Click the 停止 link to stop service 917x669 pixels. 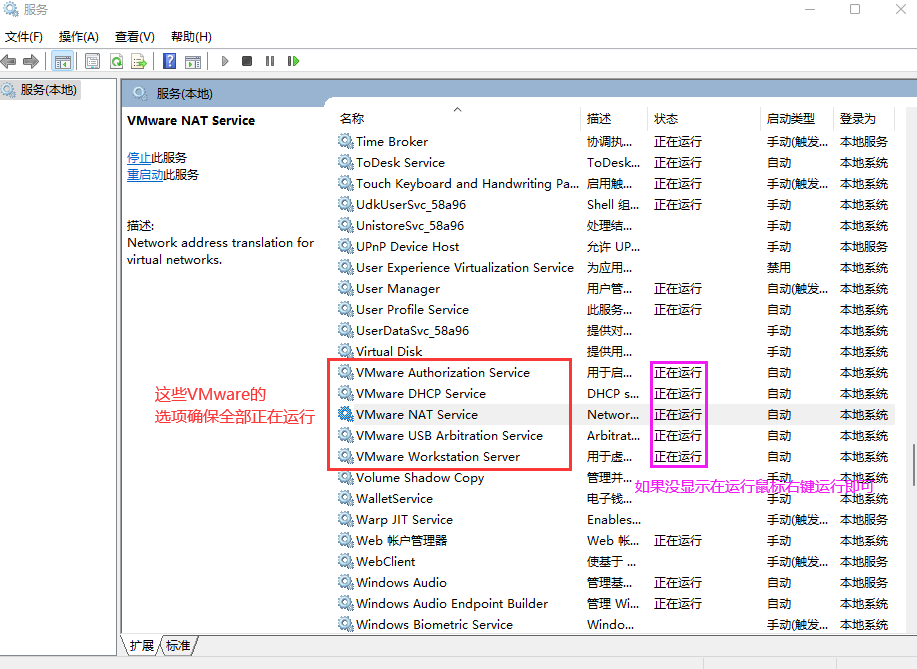(139, 157)
